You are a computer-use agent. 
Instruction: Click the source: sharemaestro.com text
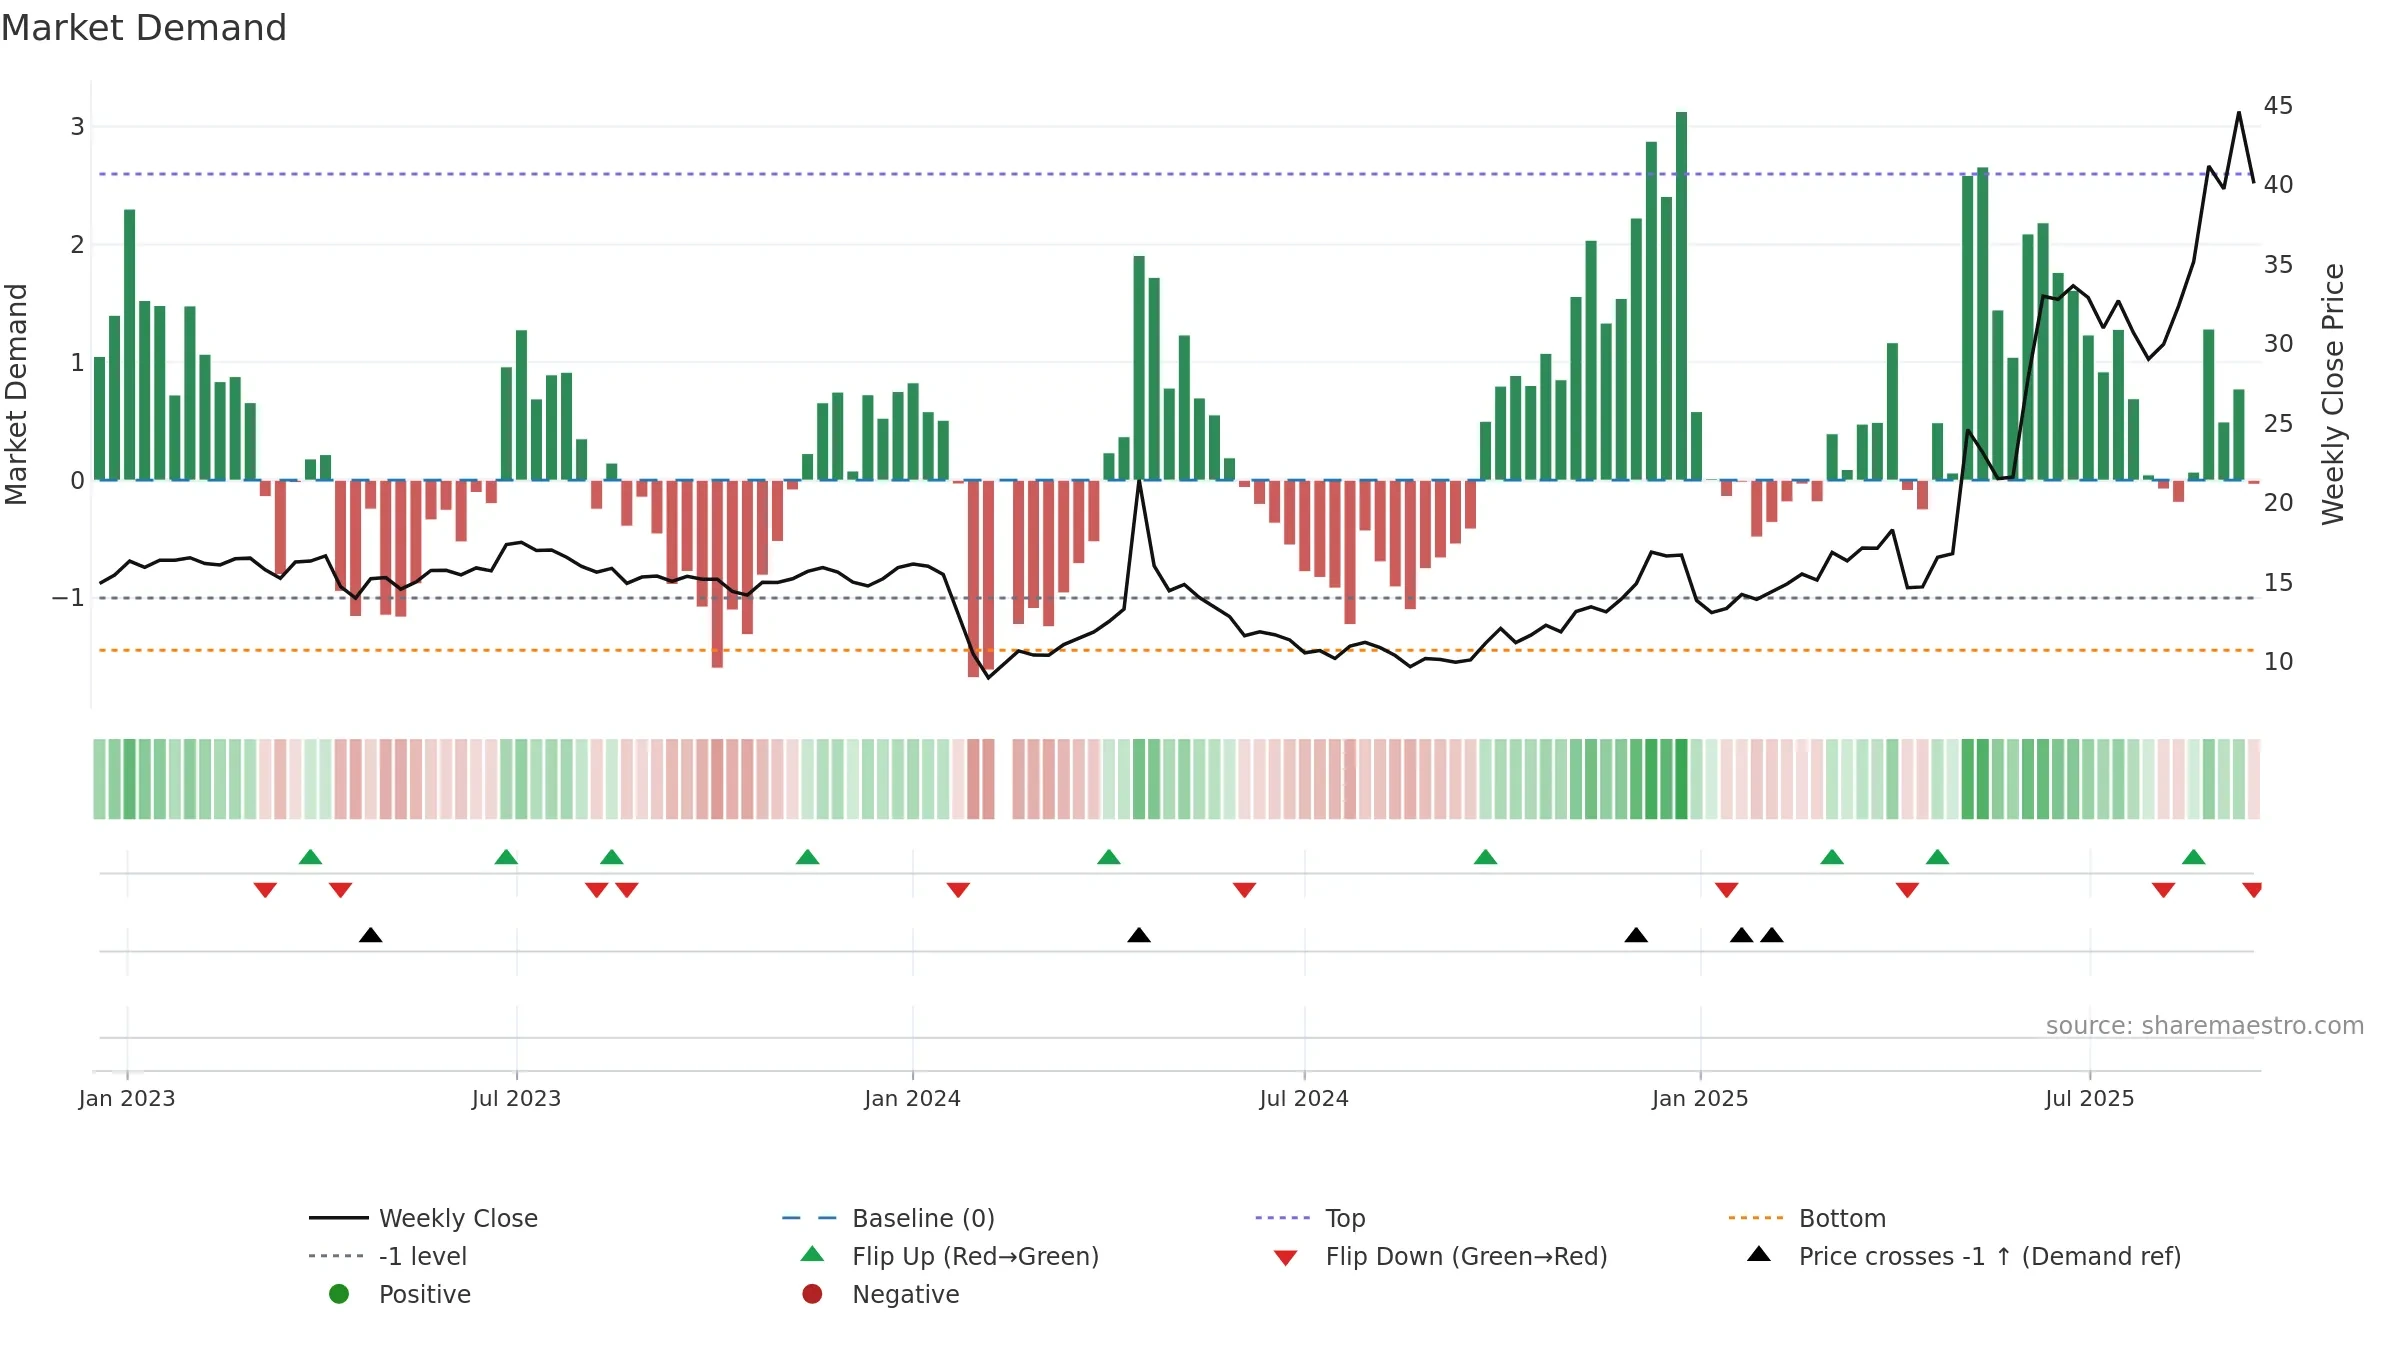2205,1025
